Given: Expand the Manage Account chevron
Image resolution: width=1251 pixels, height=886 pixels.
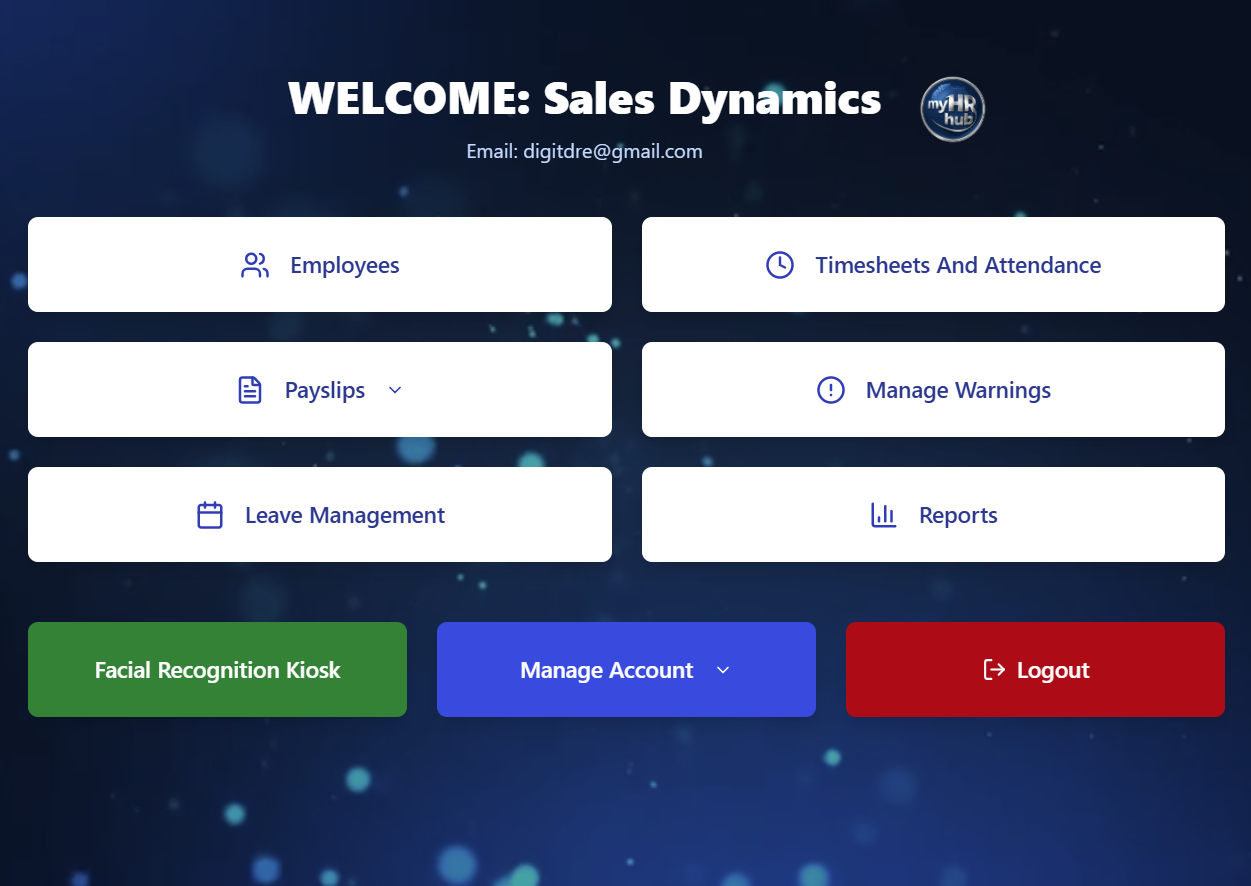Looking at the screenshot, I should coord(723,670).
